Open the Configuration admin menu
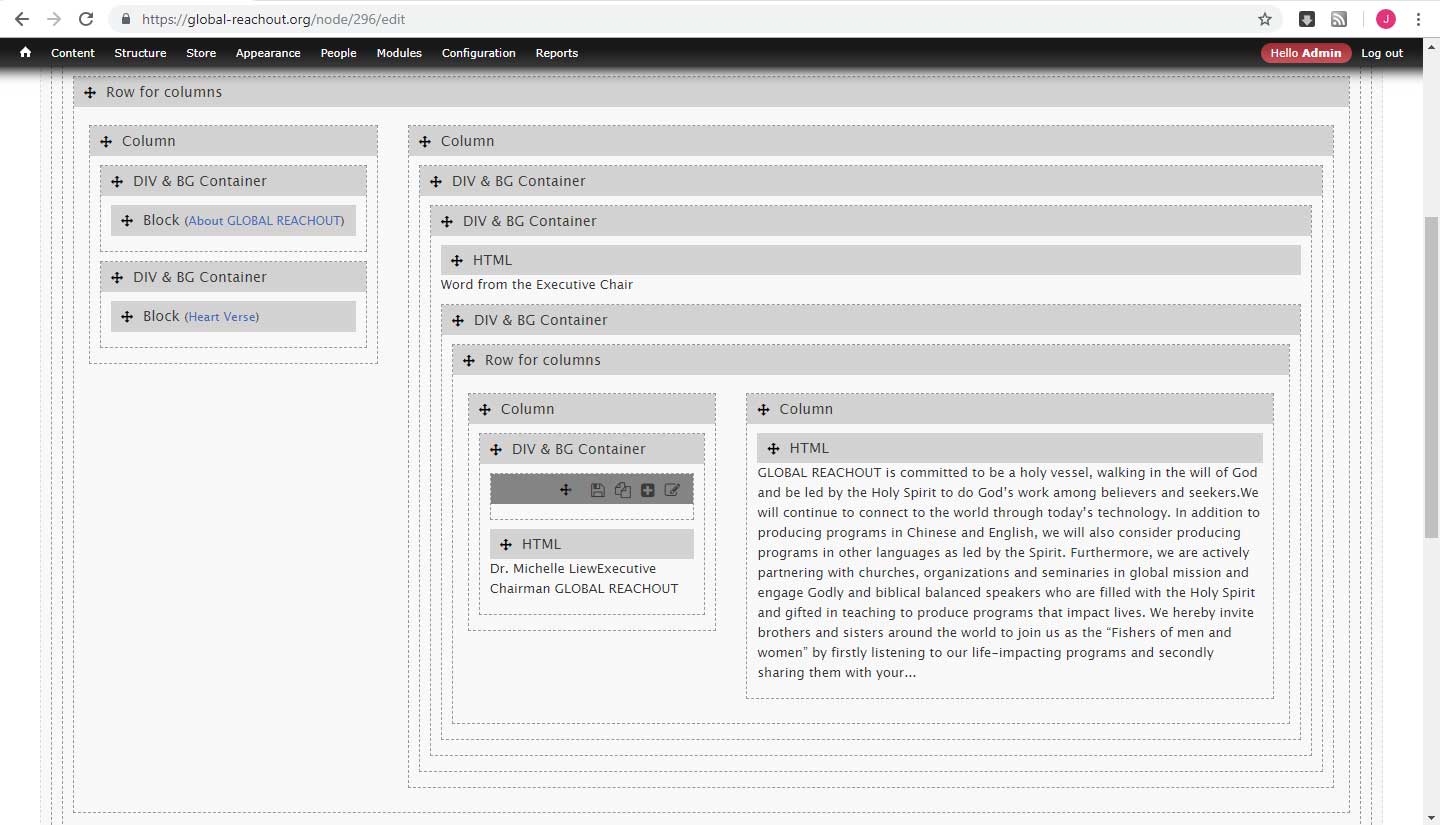Viewport: 1440px width, 825px height. point(479,53)
